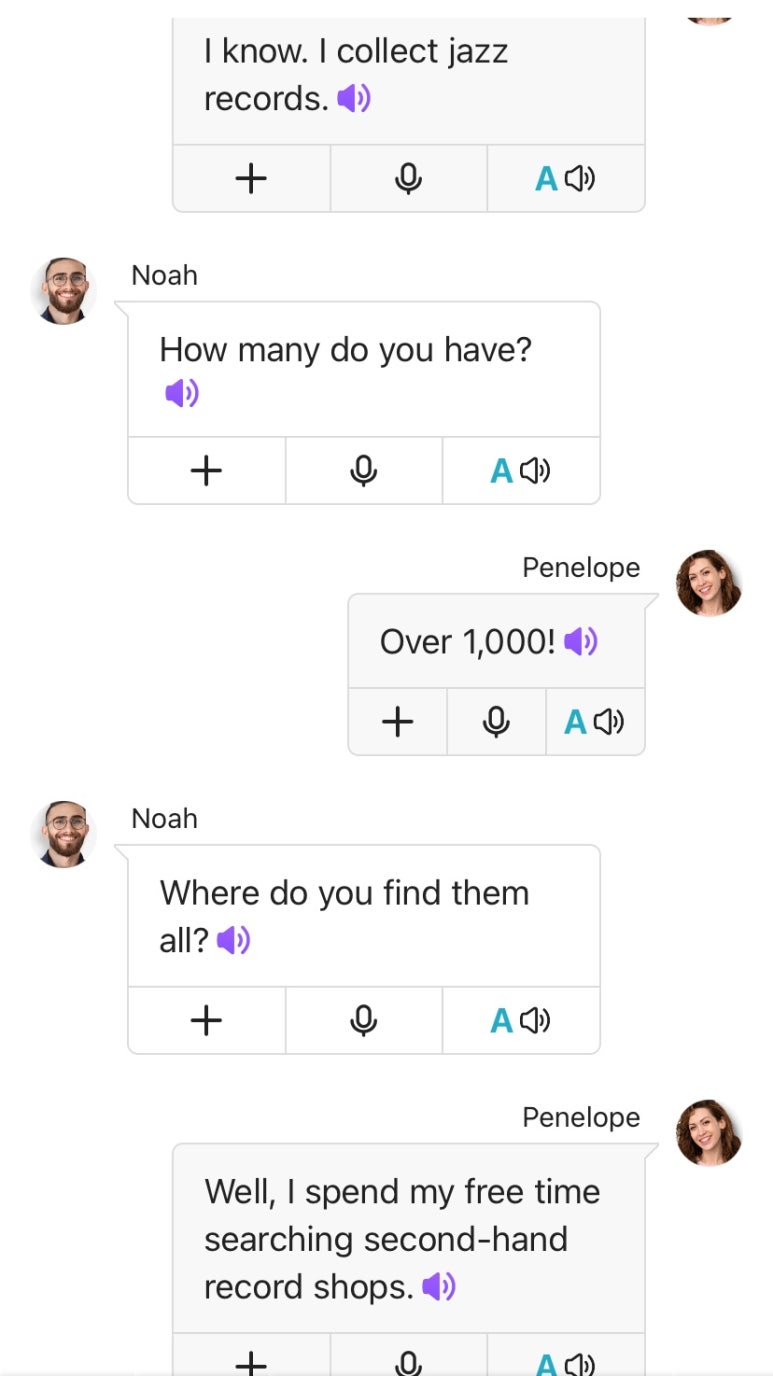
Task: Tap microphone under jazz records message
Action: (408, 179)
